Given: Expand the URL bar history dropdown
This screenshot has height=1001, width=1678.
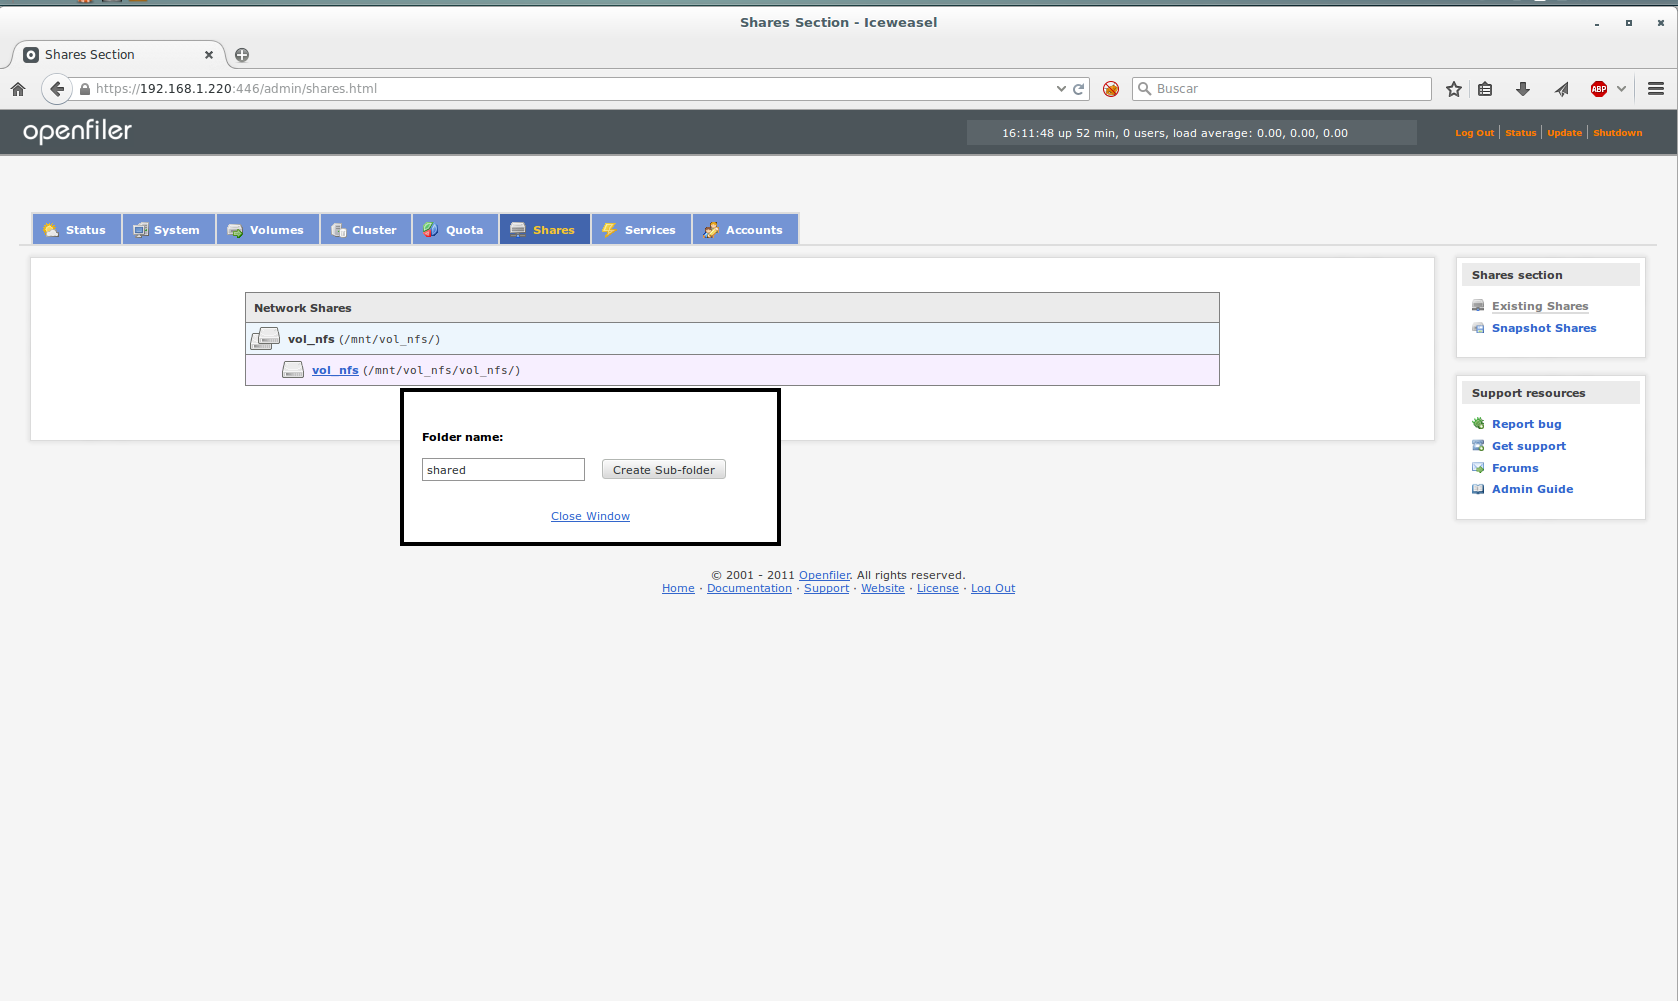Looking at the screenshot, I should click(x=1061, y=89).
